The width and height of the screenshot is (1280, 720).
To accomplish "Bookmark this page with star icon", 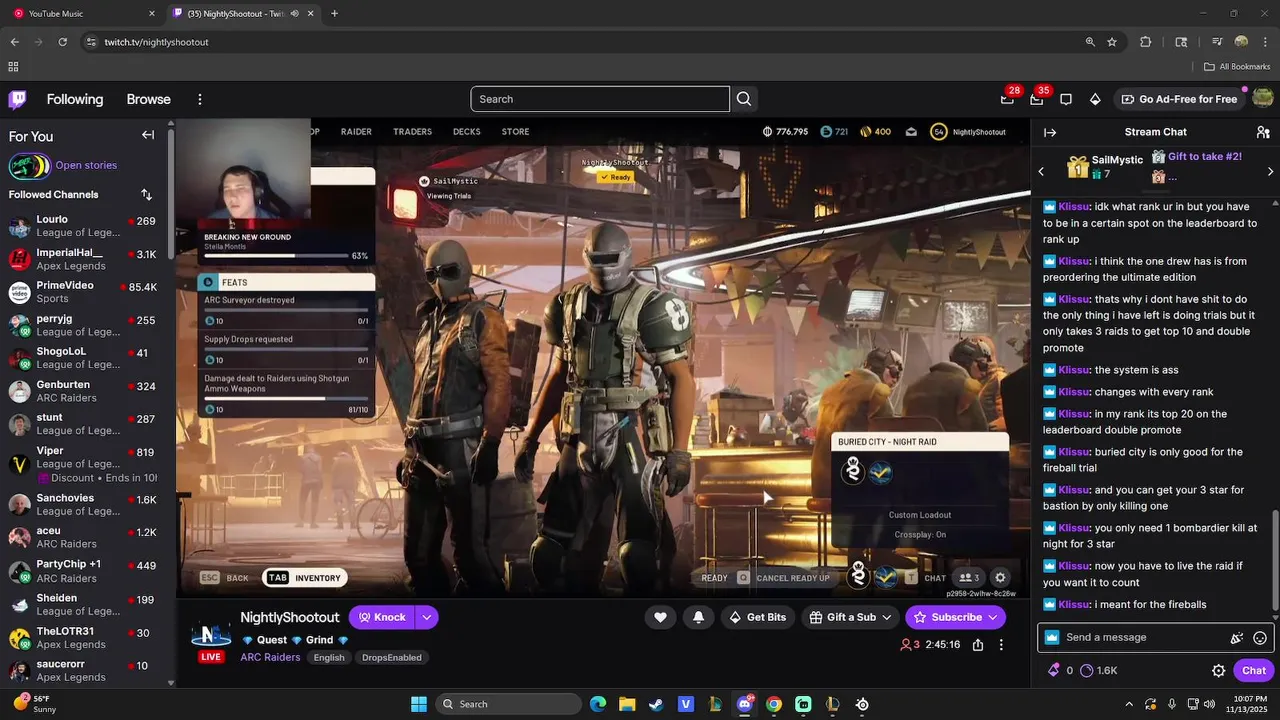I will (1112, 42).
